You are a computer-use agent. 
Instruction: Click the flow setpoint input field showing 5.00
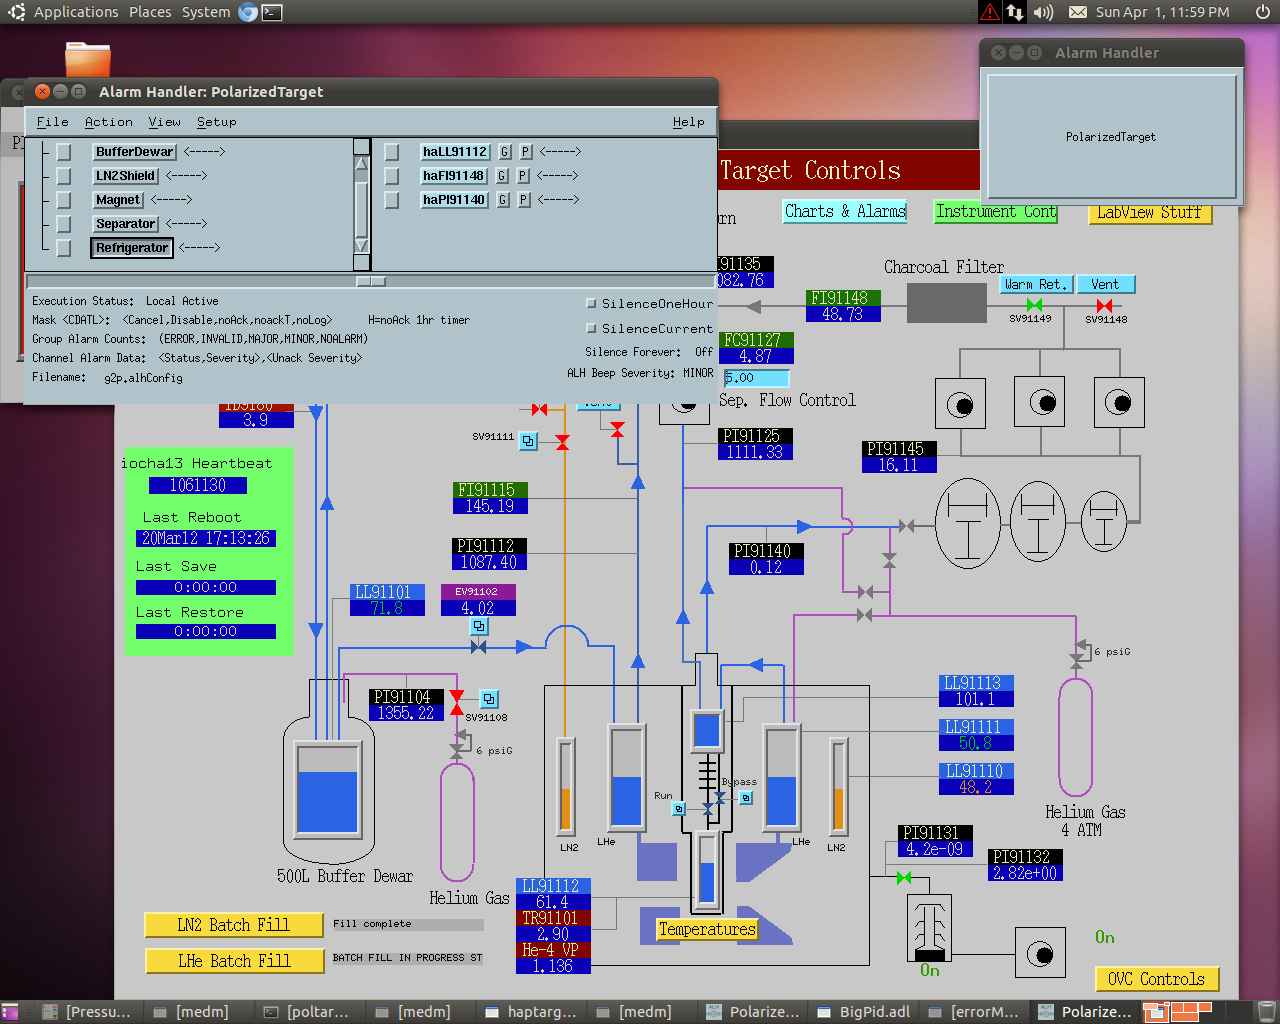coord(757,378)
